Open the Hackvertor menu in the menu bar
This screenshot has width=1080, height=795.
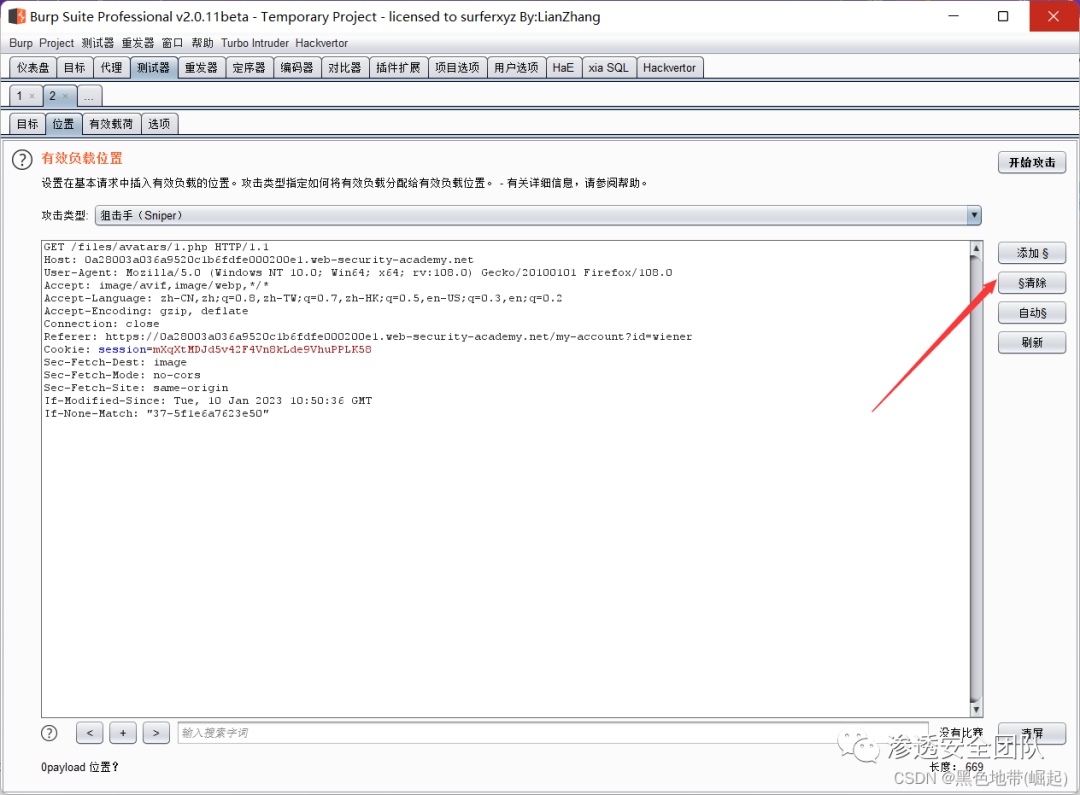click(x=322, y=43)
